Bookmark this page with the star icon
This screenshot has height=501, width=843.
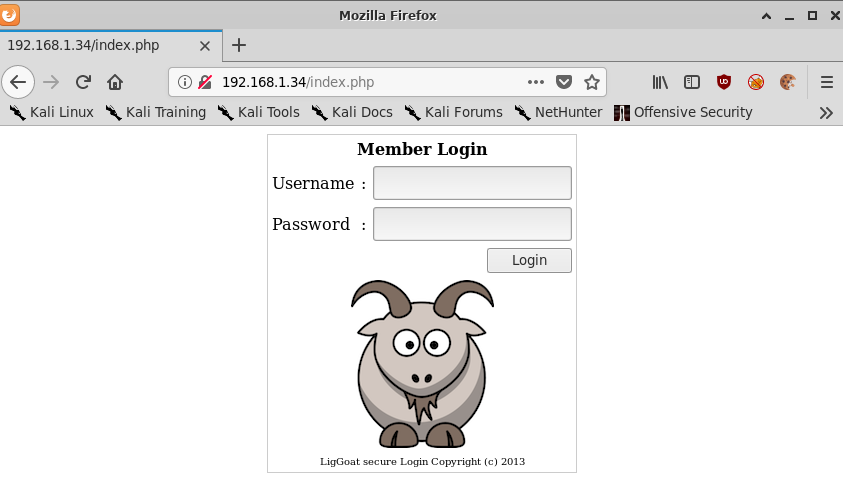(591, 82)
